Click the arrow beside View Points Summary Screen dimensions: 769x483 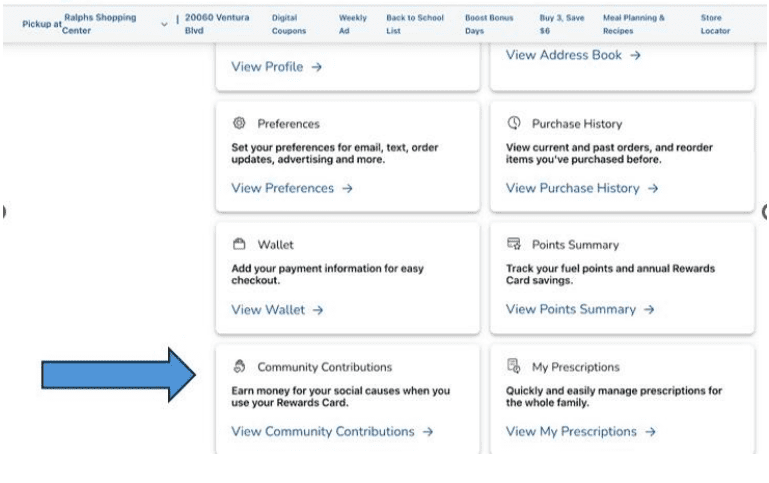click(649, 309)
